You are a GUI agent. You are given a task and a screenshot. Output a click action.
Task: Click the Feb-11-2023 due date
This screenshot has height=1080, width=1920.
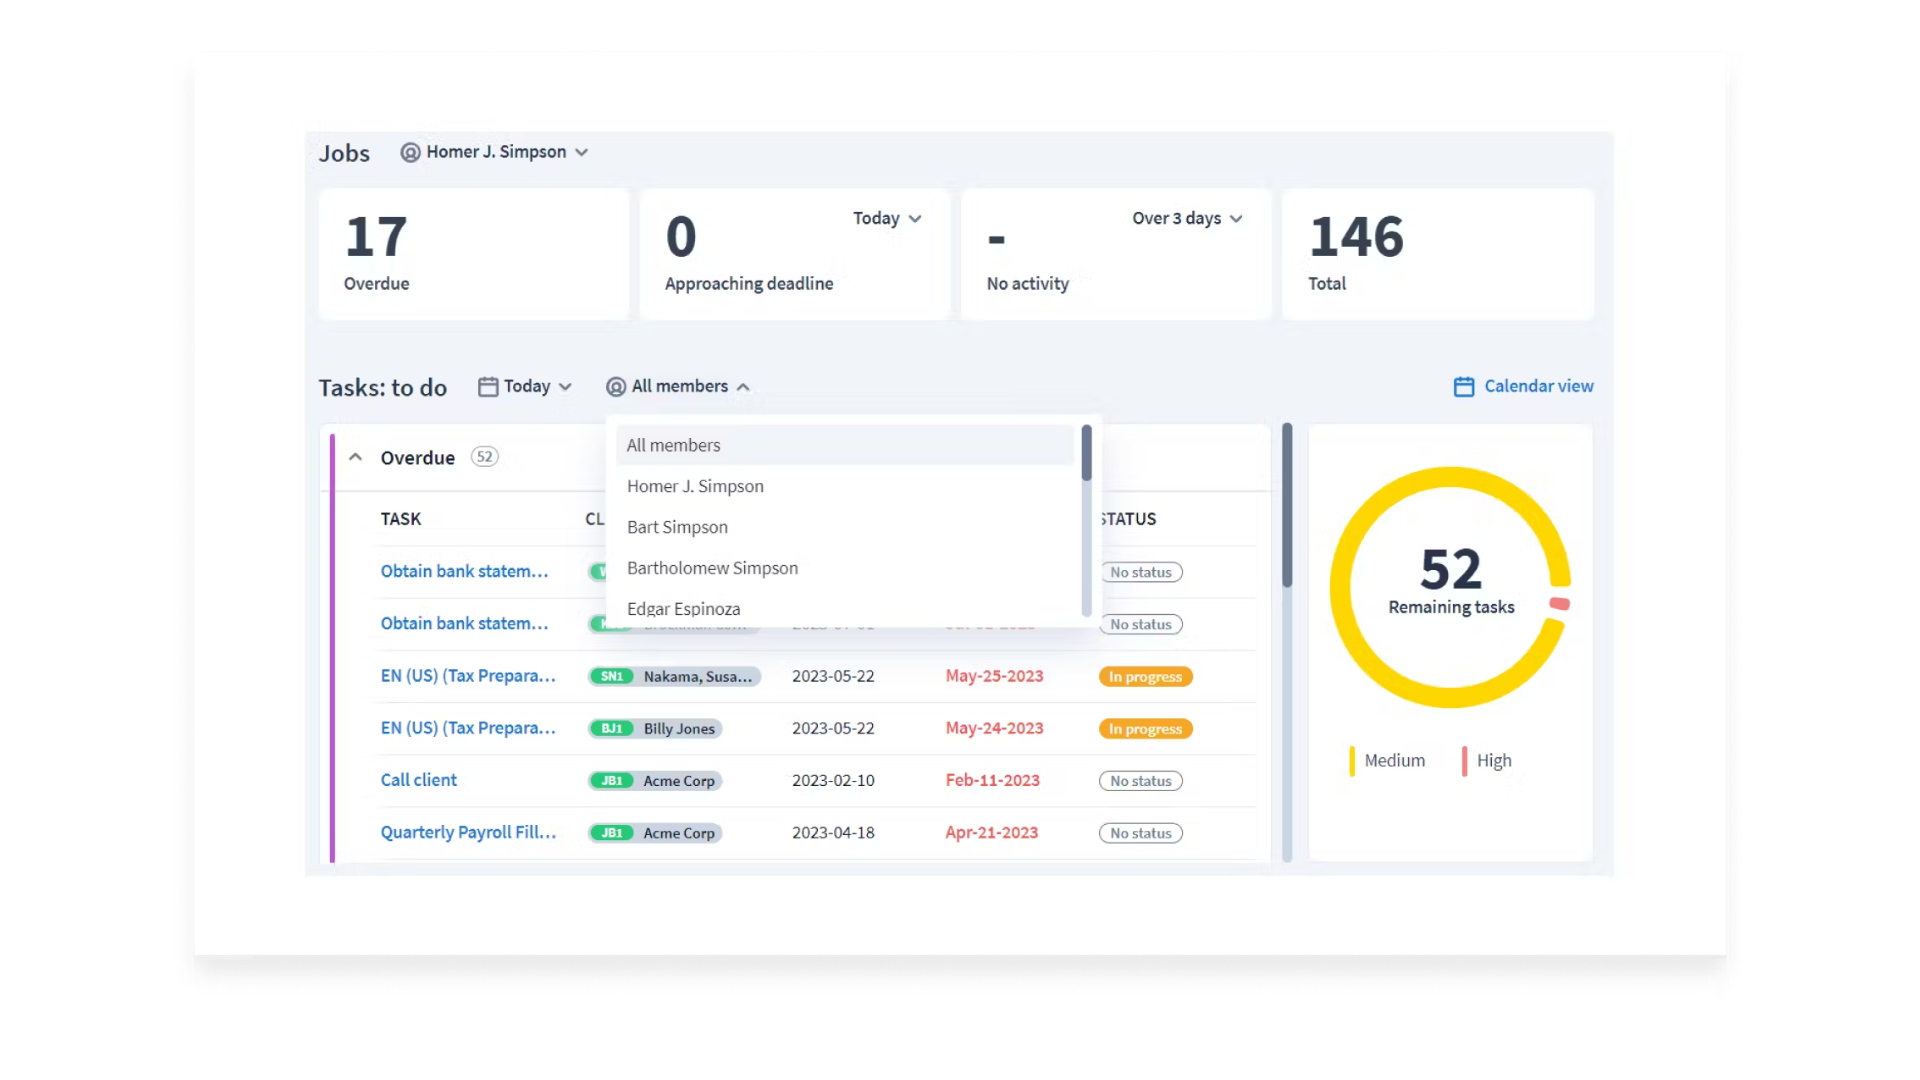992,780
